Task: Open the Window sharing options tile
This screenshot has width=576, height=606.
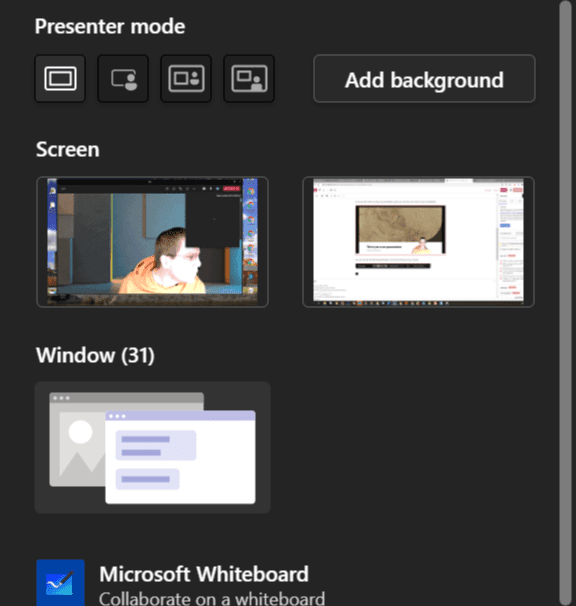Action: (x=152, y=447)
